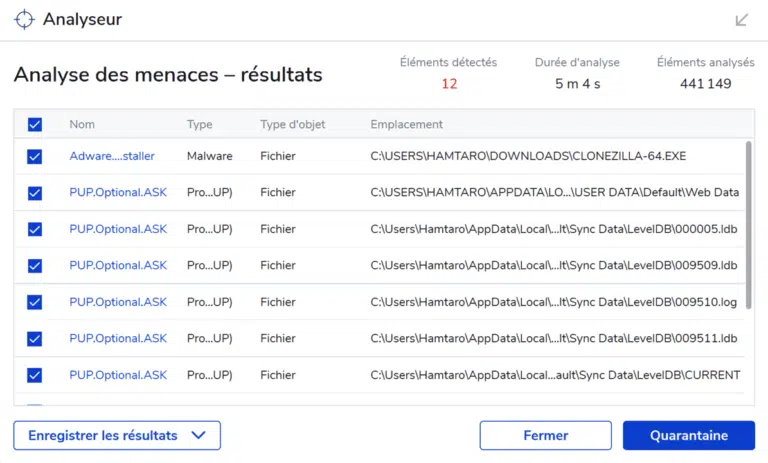The height and width of the screenshot is (463, 768).
Task: Uncheck the CLONEZILLA-64.EXE adware checkbox
Action: [x=35, y=156]
